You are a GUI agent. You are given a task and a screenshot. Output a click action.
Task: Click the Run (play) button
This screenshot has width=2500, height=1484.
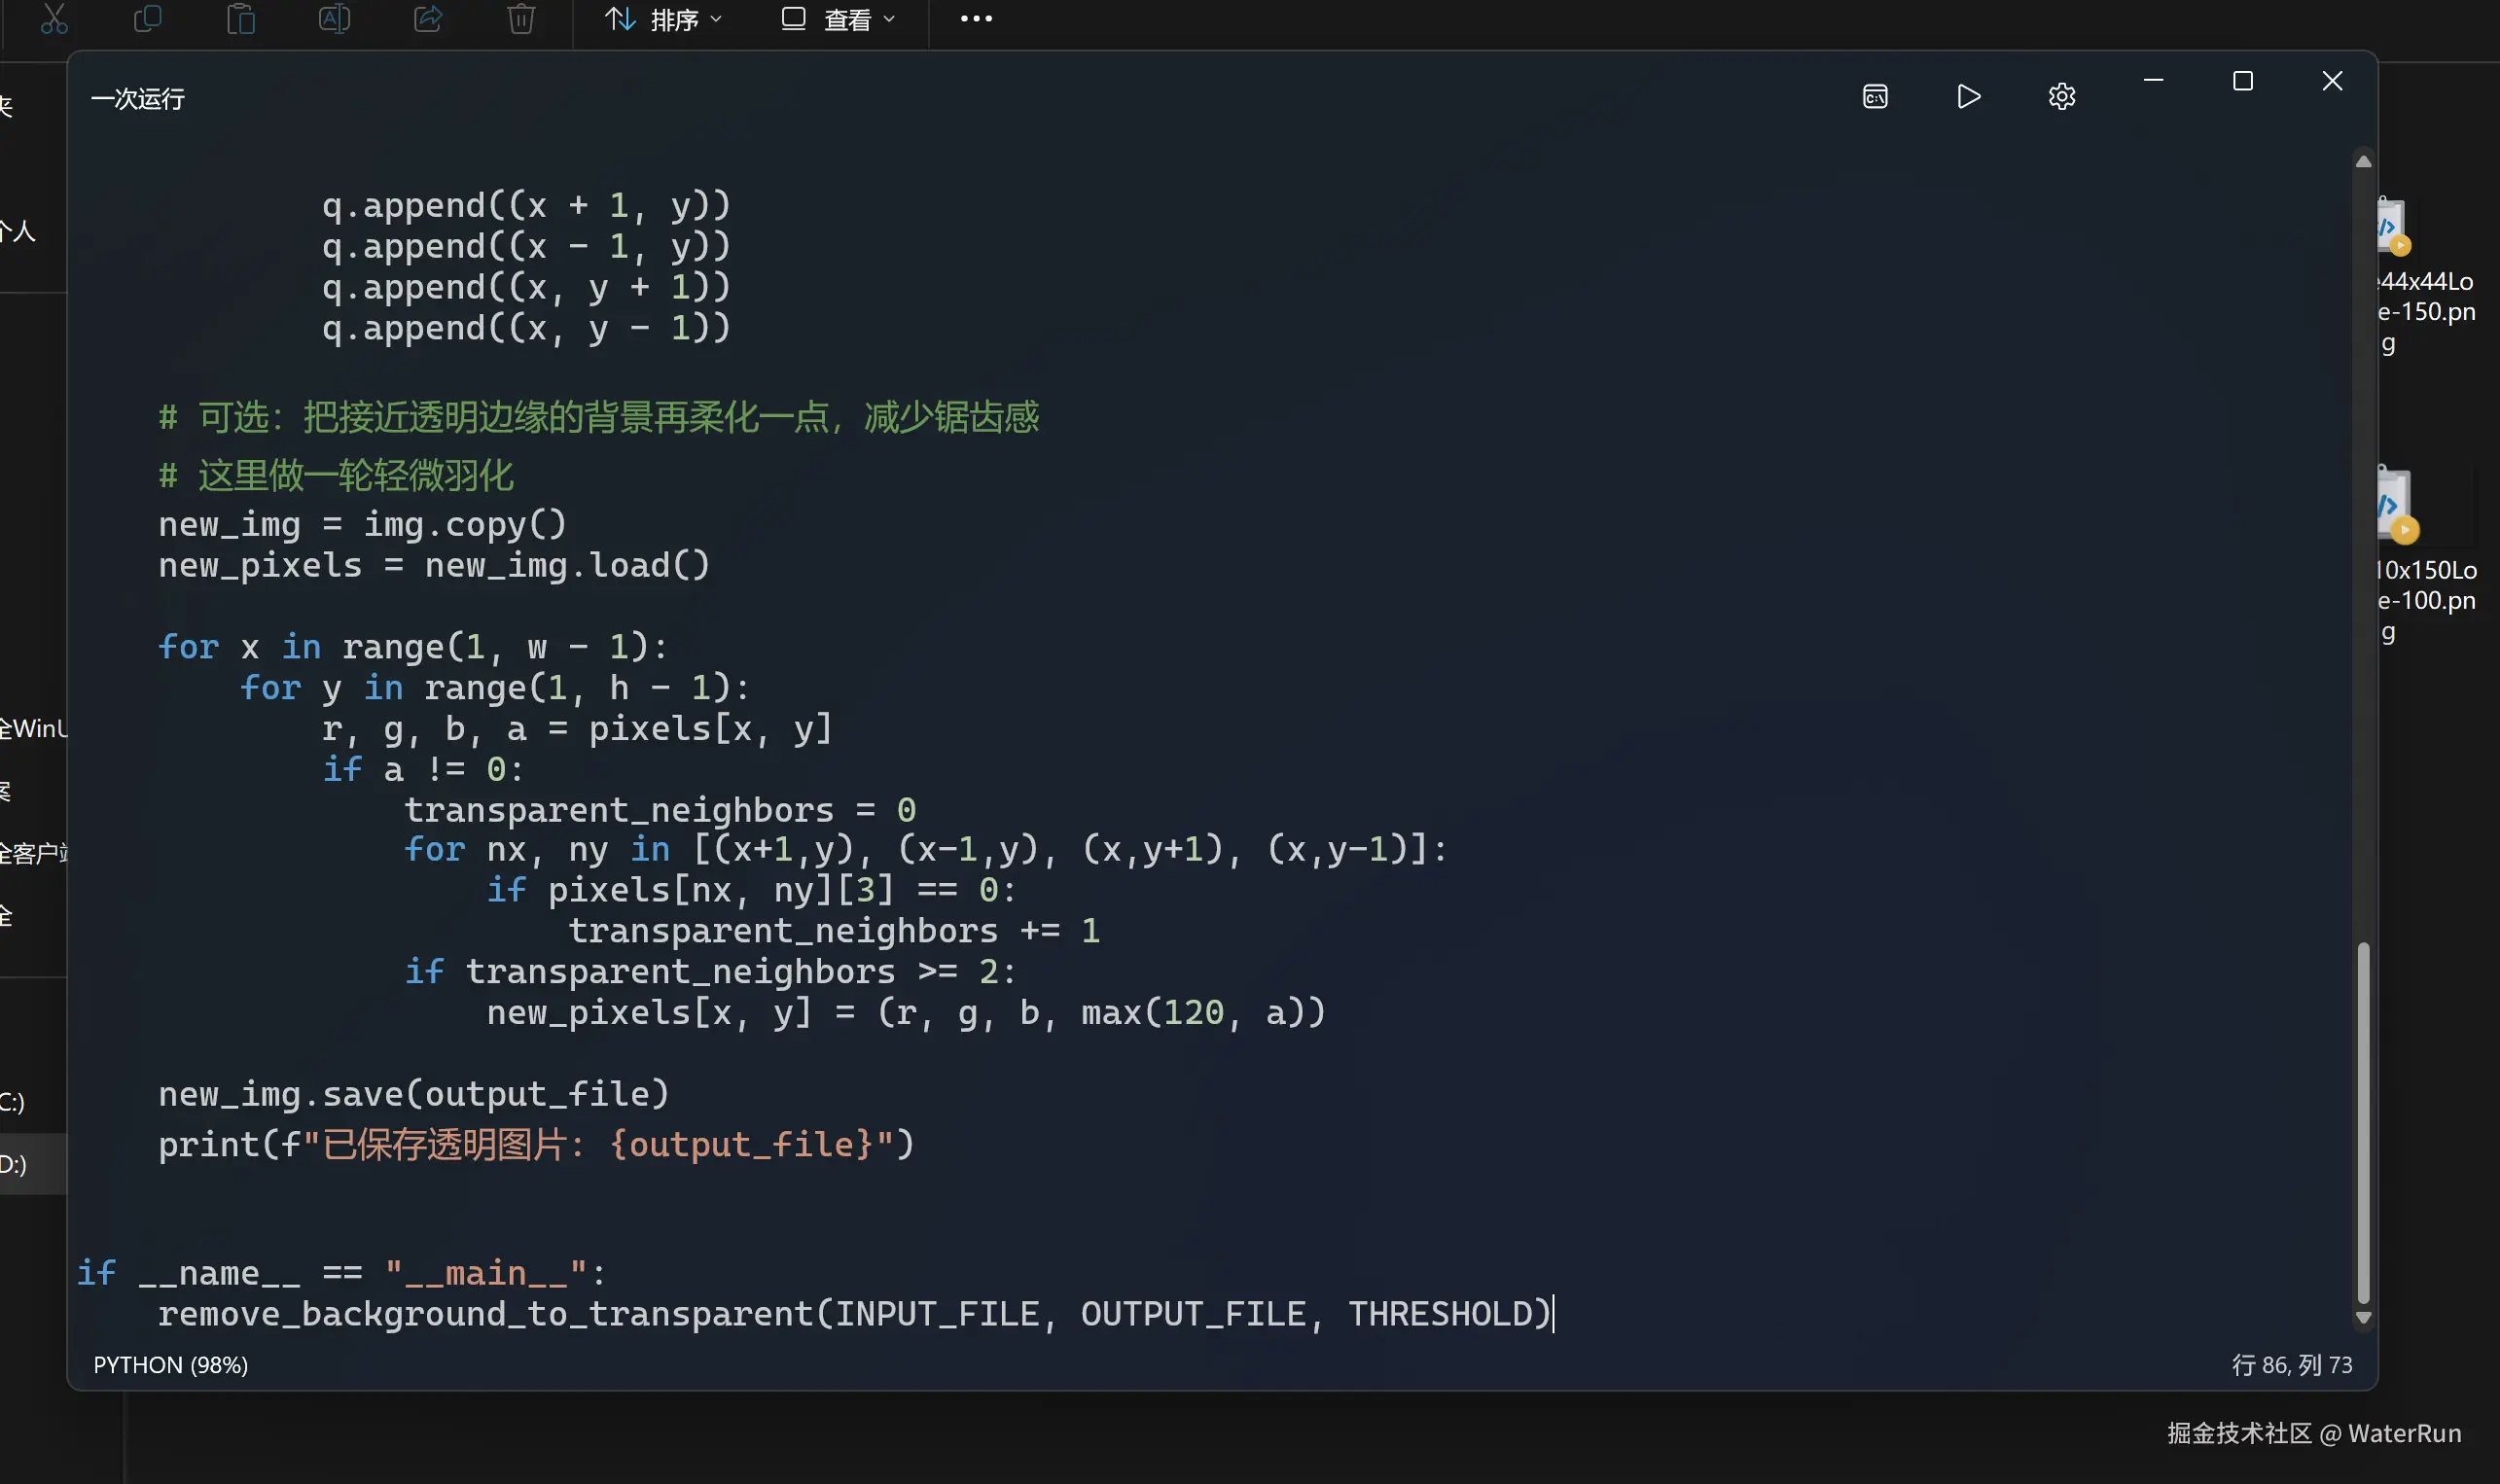click(1968, 96)
